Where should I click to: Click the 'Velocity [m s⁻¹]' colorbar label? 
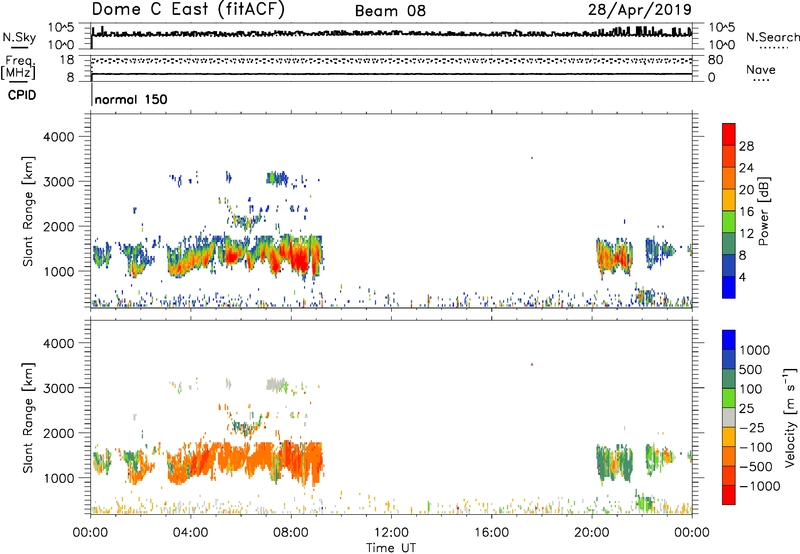pyautogui.click(x=790, y=417)
